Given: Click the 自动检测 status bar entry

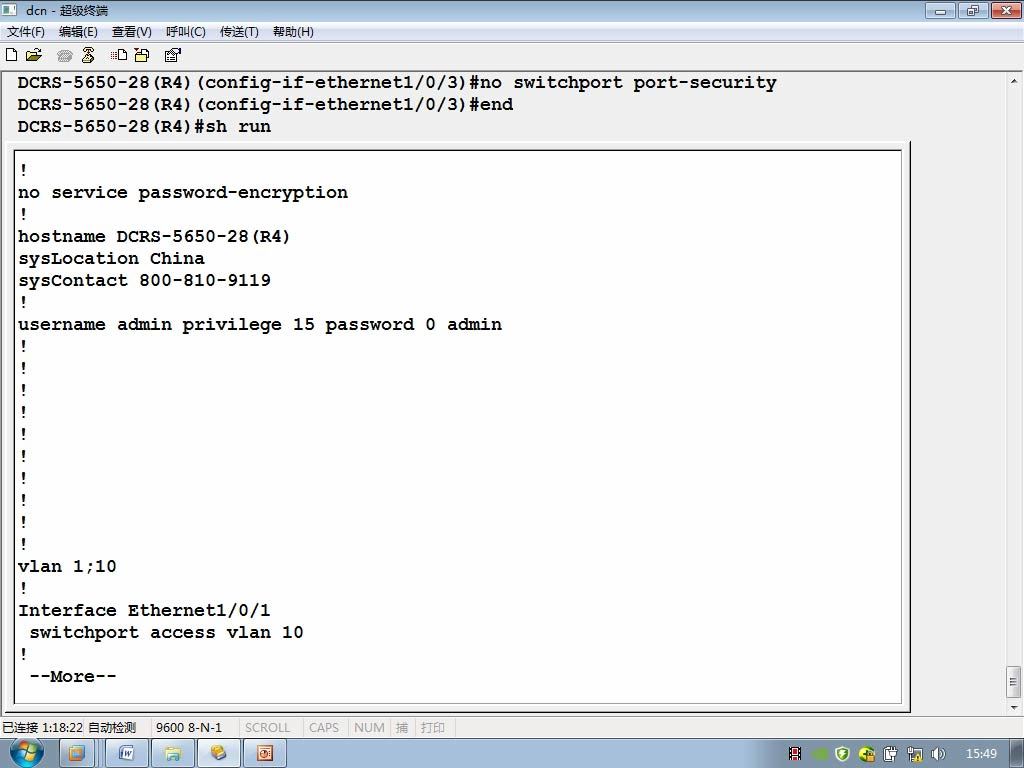Looking at the screenshot, I should (x=112, y=728).
